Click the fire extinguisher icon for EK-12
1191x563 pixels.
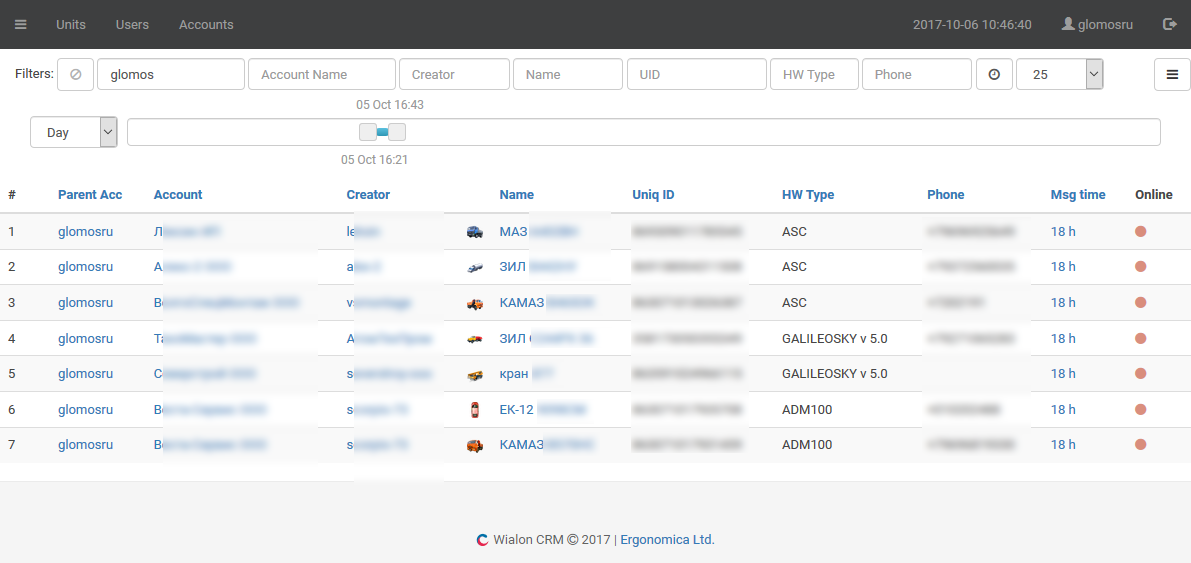tap(475, 410)
